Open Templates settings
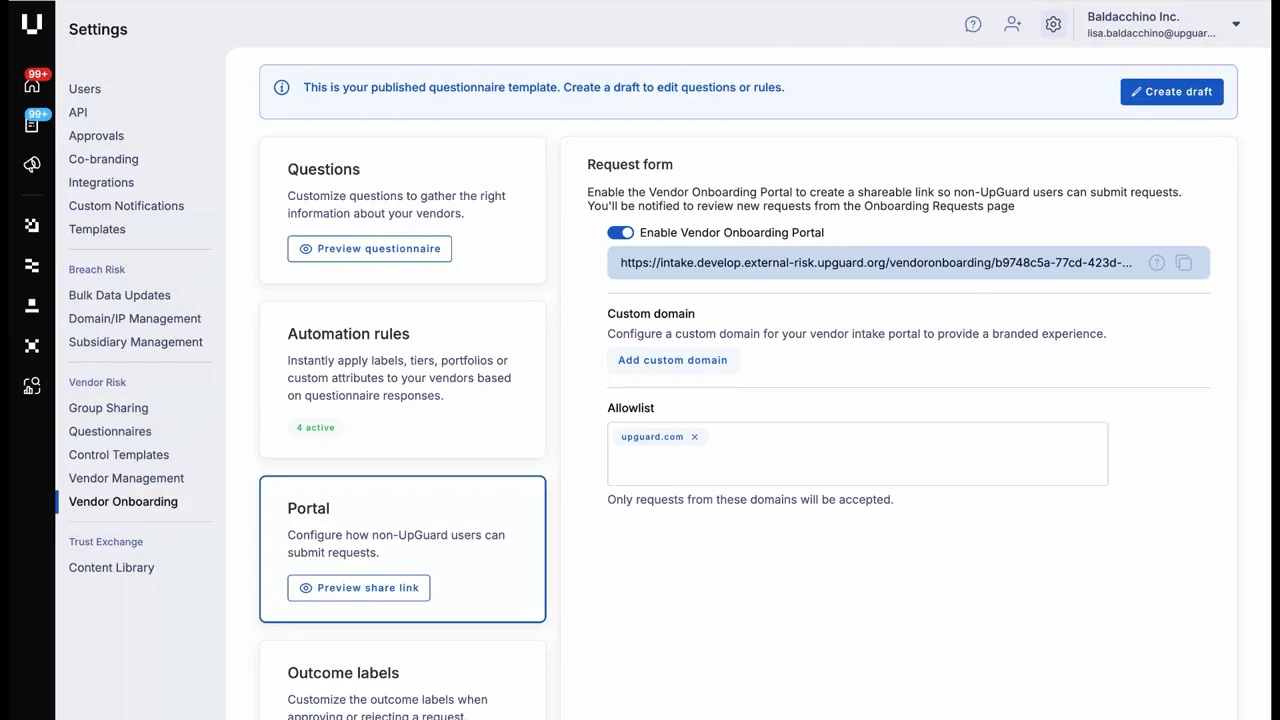 click(x=97, y=229)
